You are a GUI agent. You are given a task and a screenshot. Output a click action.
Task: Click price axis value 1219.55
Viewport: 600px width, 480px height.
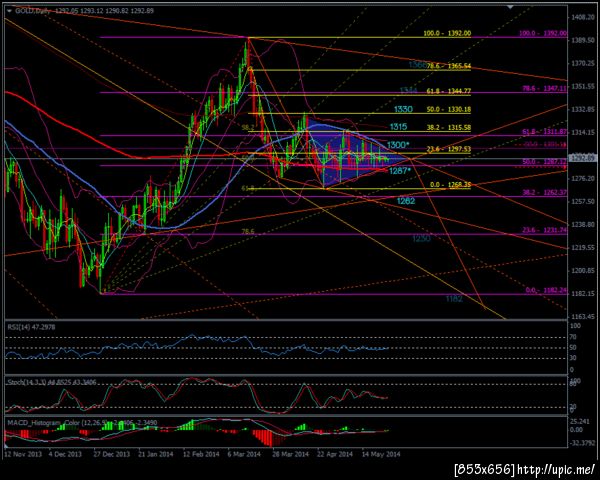583,248
